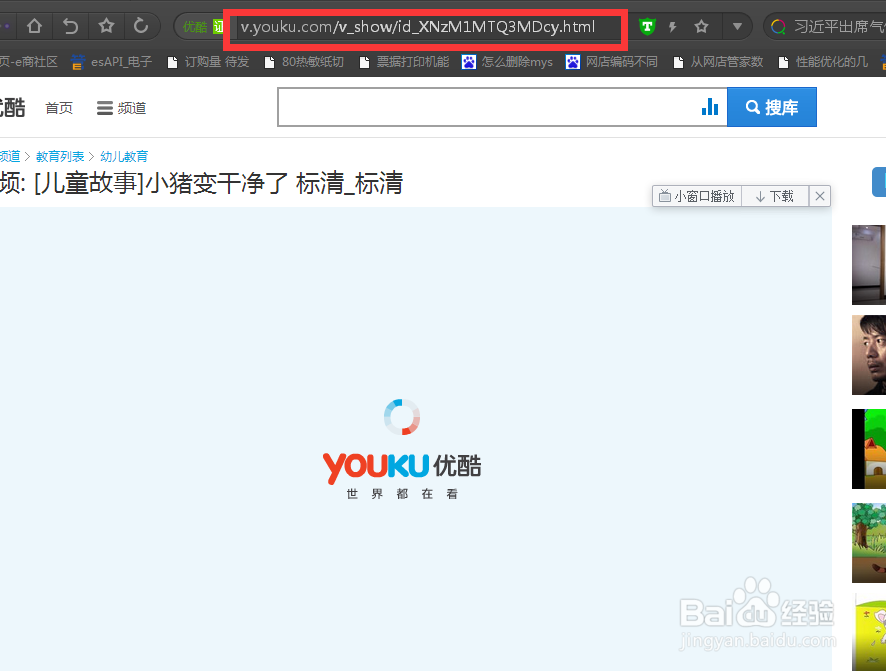Open the 网店编码不同 bookmark

(x=612, y=62)
